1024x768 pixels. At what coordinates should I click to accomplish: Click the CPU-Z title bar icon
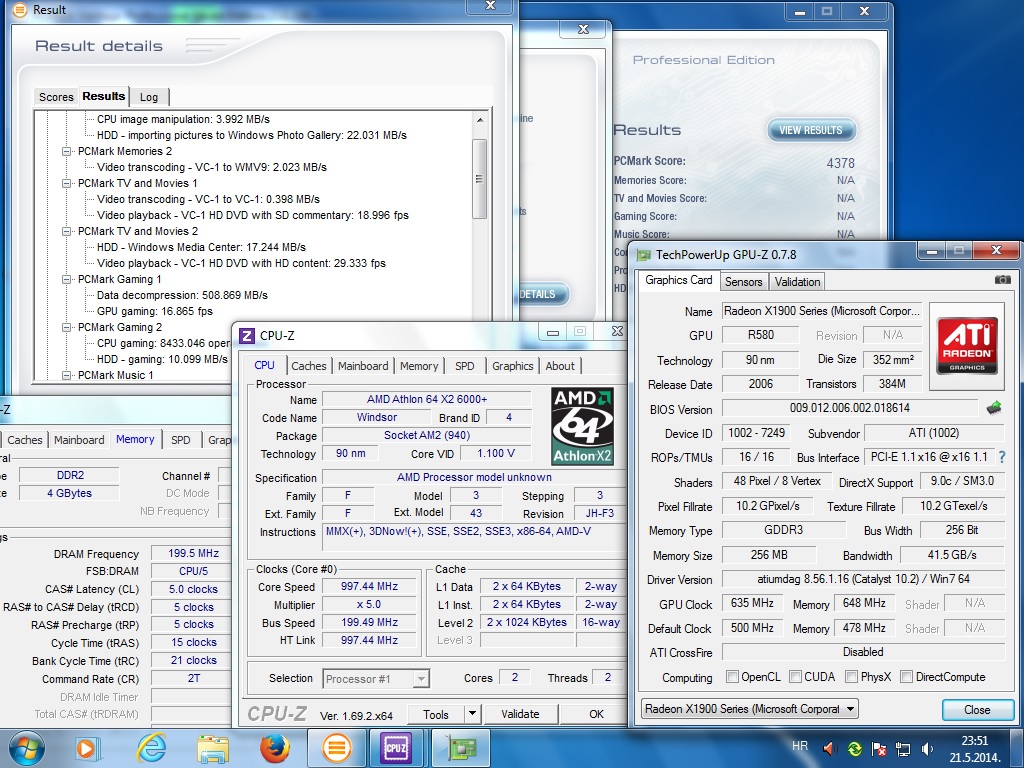tap(247, 336)
